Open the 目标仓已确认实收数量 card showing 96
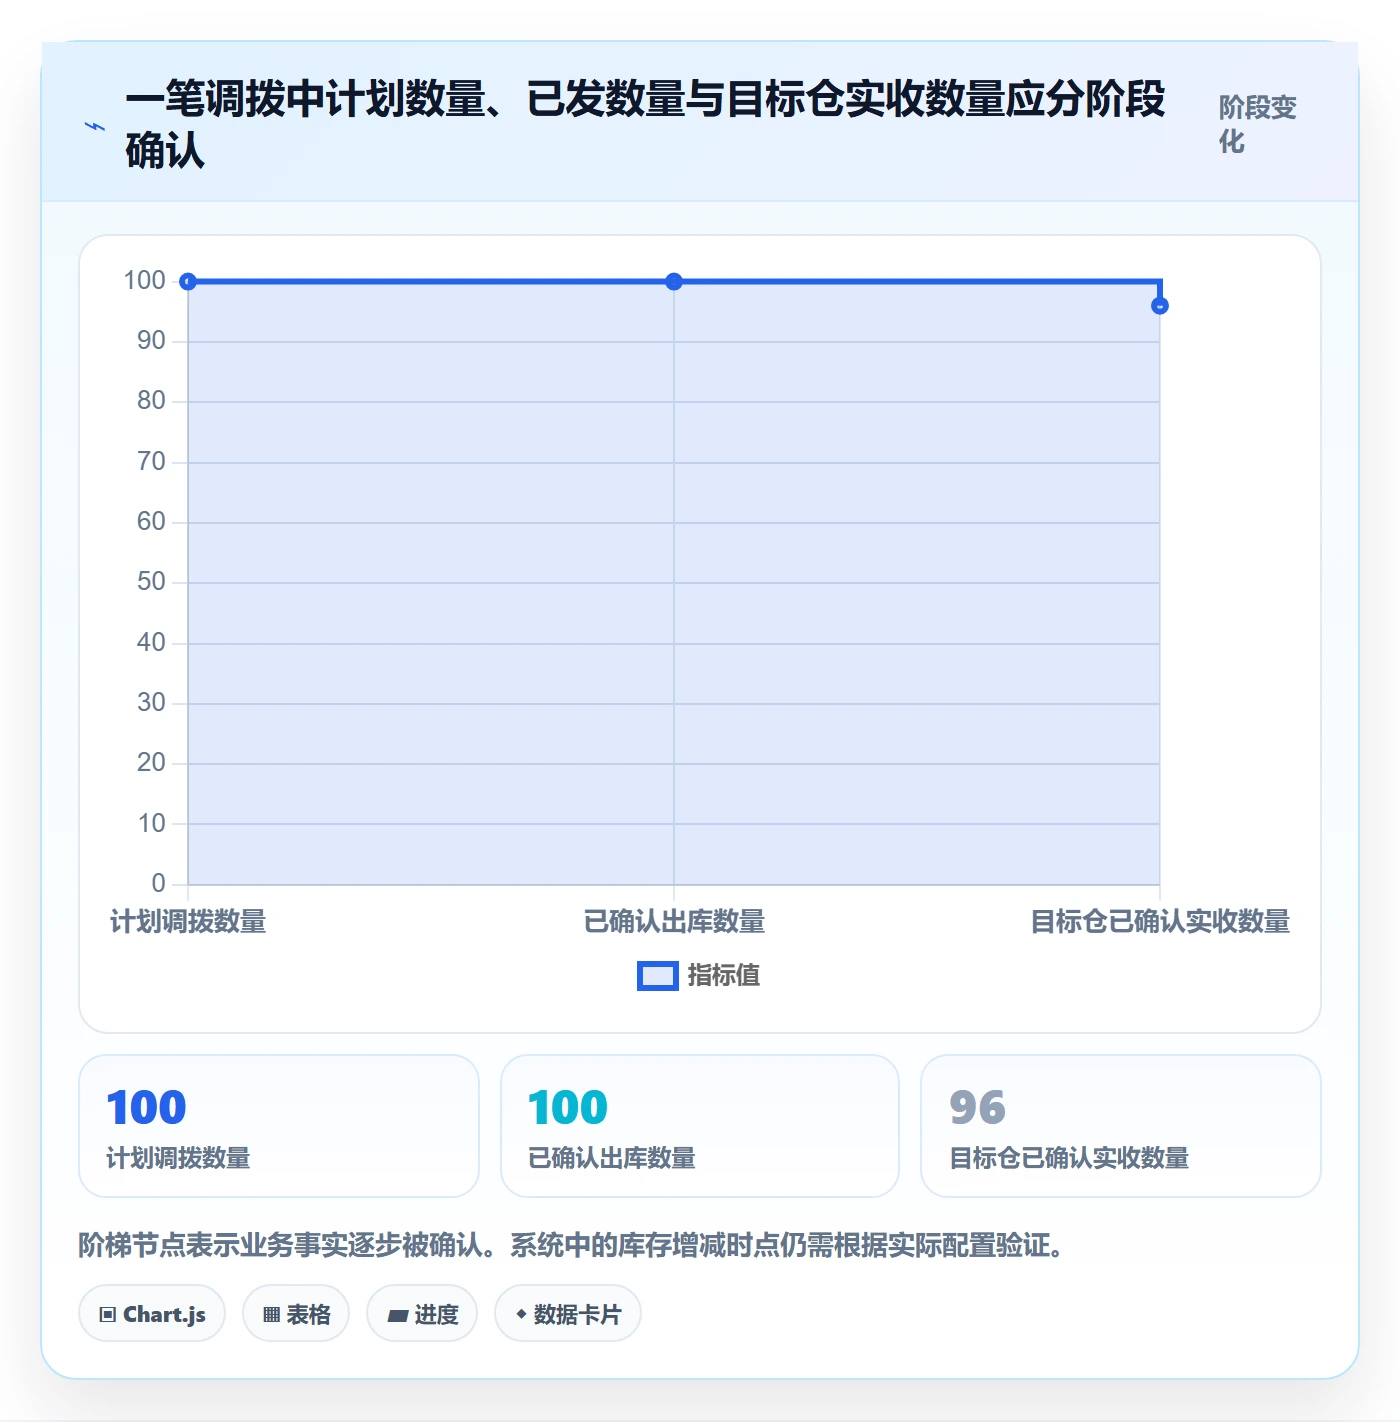 point(1121,1126)
